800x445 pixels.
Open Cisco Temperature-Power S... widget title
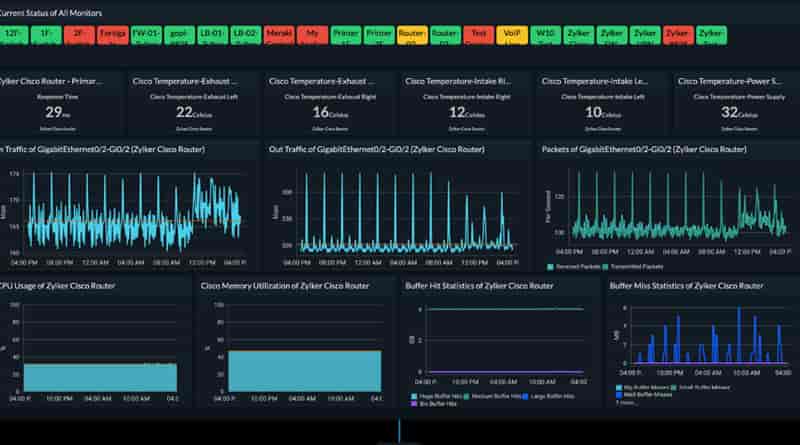click(729, 81)
